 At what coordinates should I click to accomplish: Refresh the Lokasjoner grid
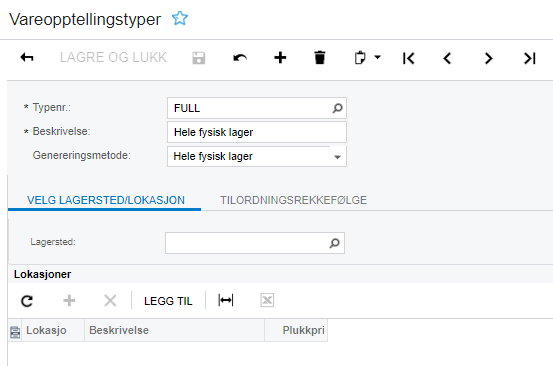pos(27,301)
